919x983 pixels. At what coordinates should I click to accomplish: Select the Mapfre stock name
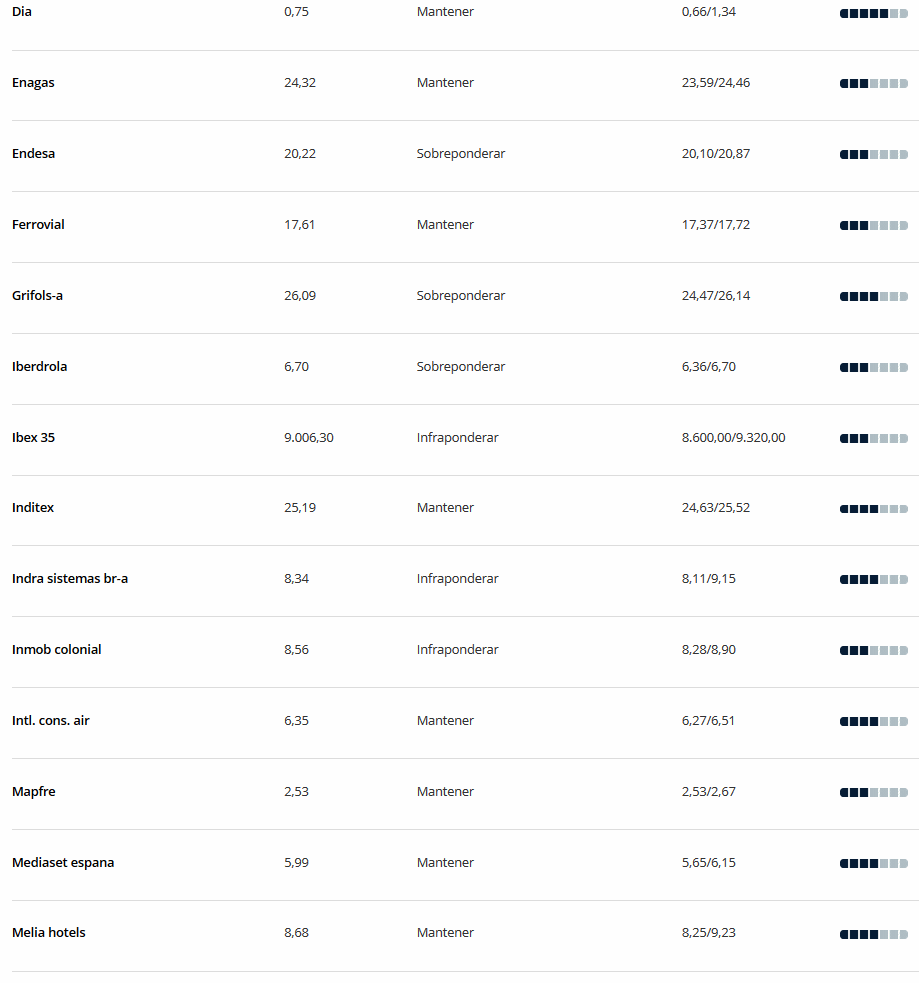tap(34, 792)
